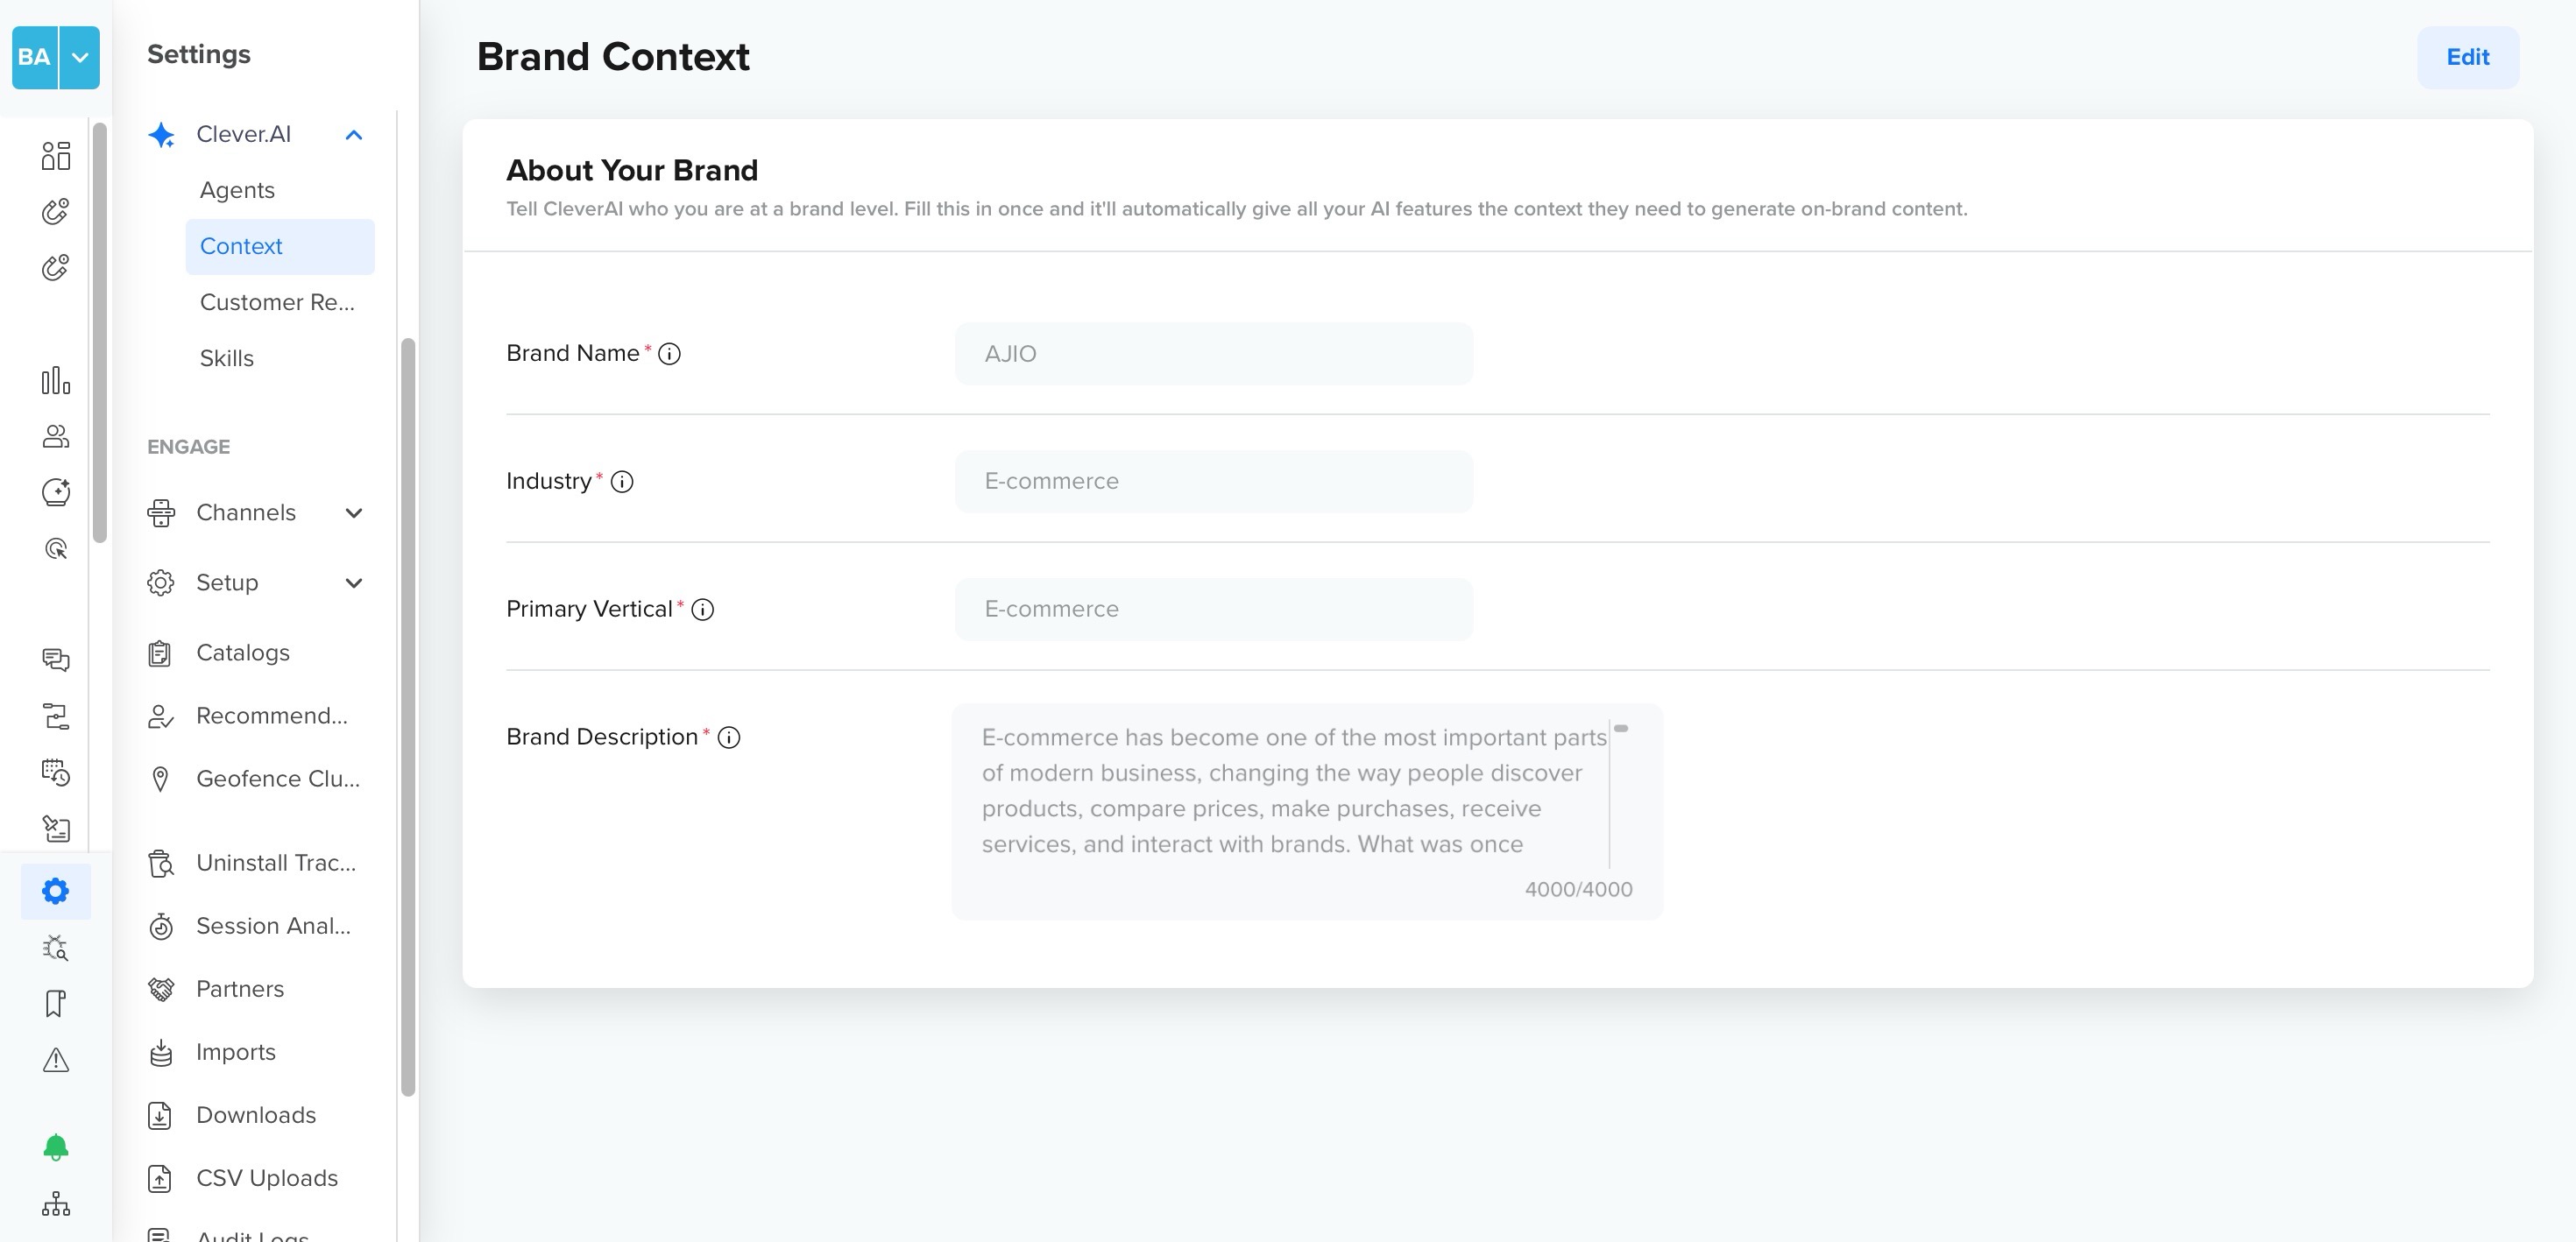Go to Catalogs settings
This screenshot has width=2576, height=1242.
[243, 653]
